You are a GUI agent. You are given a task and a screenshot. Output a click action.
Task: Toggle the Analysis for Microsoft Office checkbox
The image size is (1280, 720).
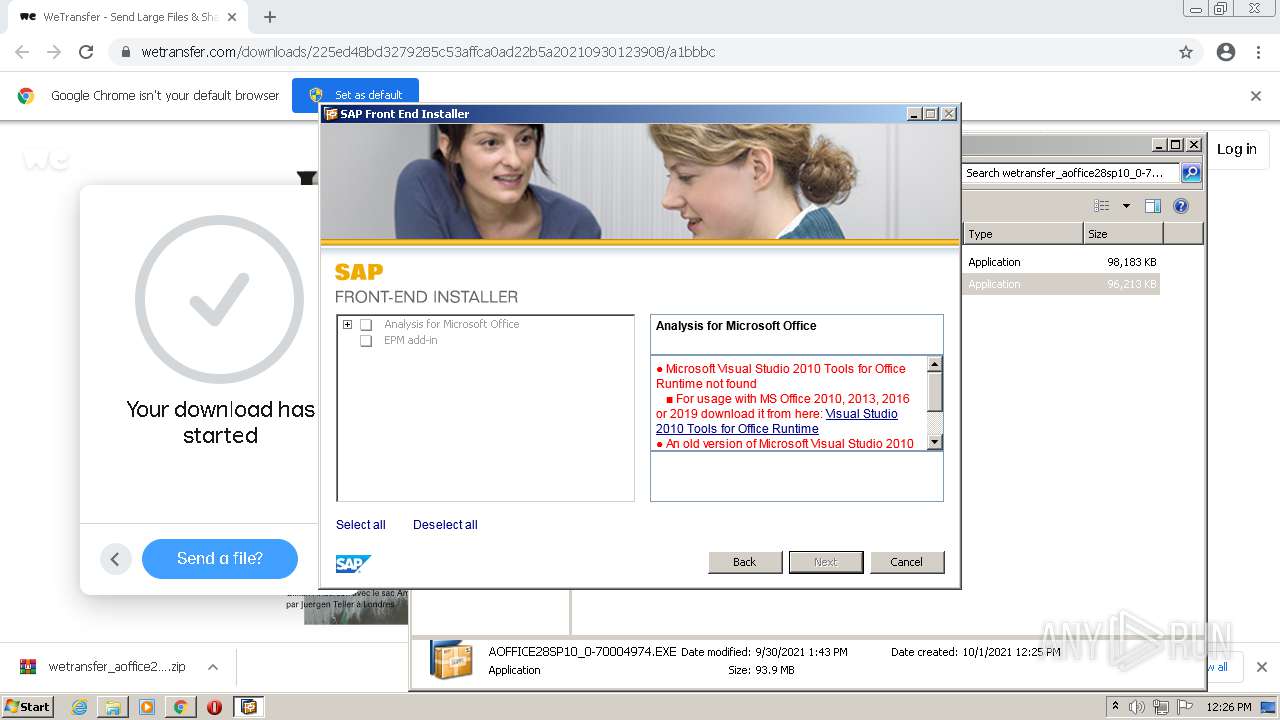pyautogui.click(x=366, y=325)
